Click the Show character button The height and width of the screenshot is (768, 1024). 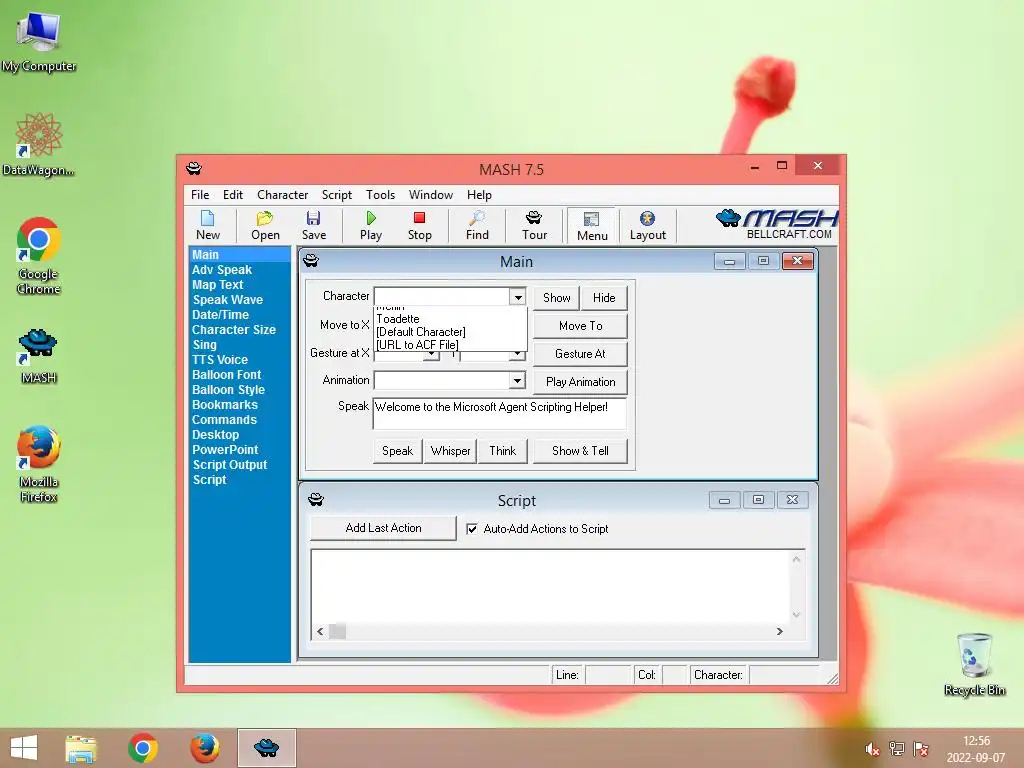tap(556, 298)
